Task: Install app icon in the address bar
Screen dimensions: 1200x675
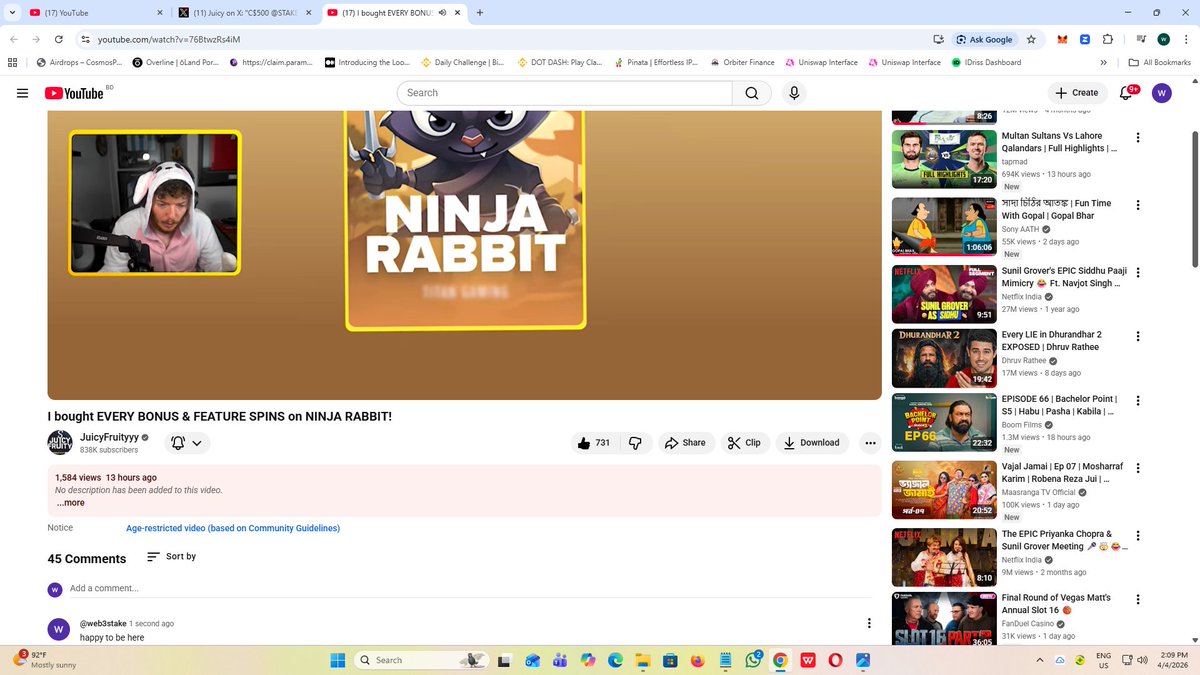Action: coord(938,39)
